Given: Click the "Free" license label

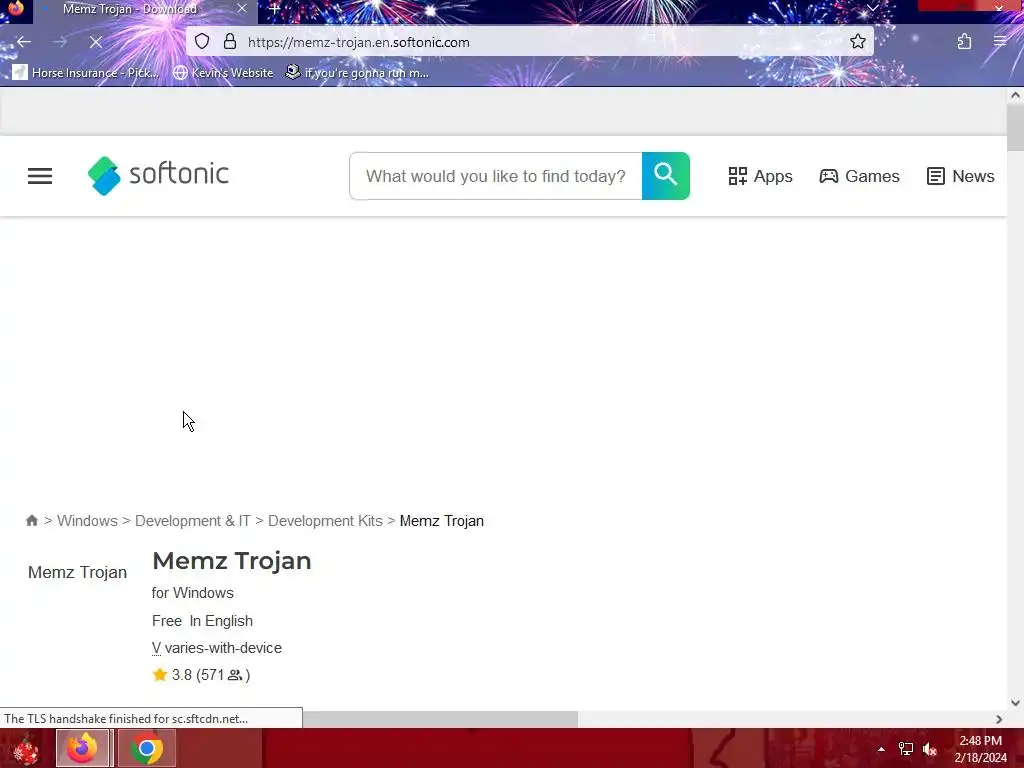Looking at the screenshot, I should coord(167,621).
